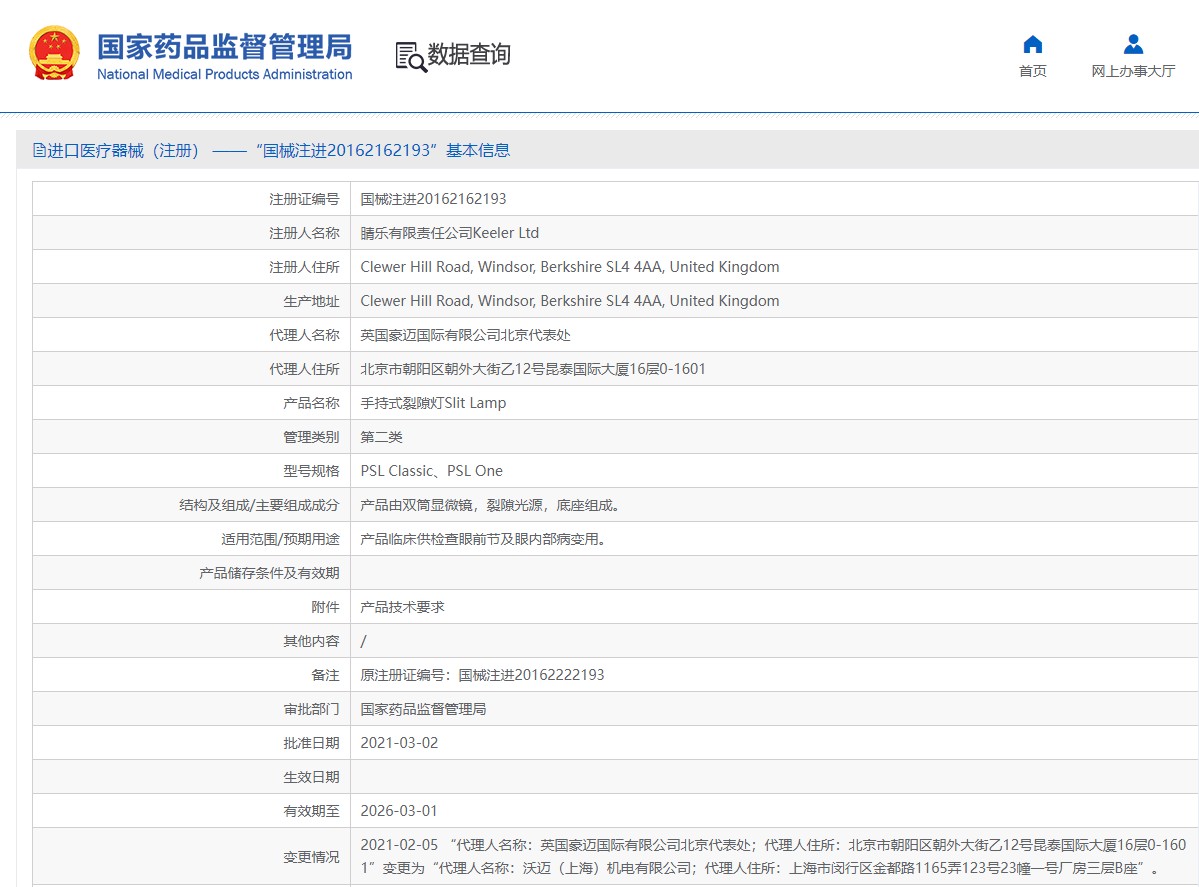Select the 昆泰国际大厦 address in 代理人住所 row
The height and width of the screenshot is (887, 1199).
coord(533,369)
